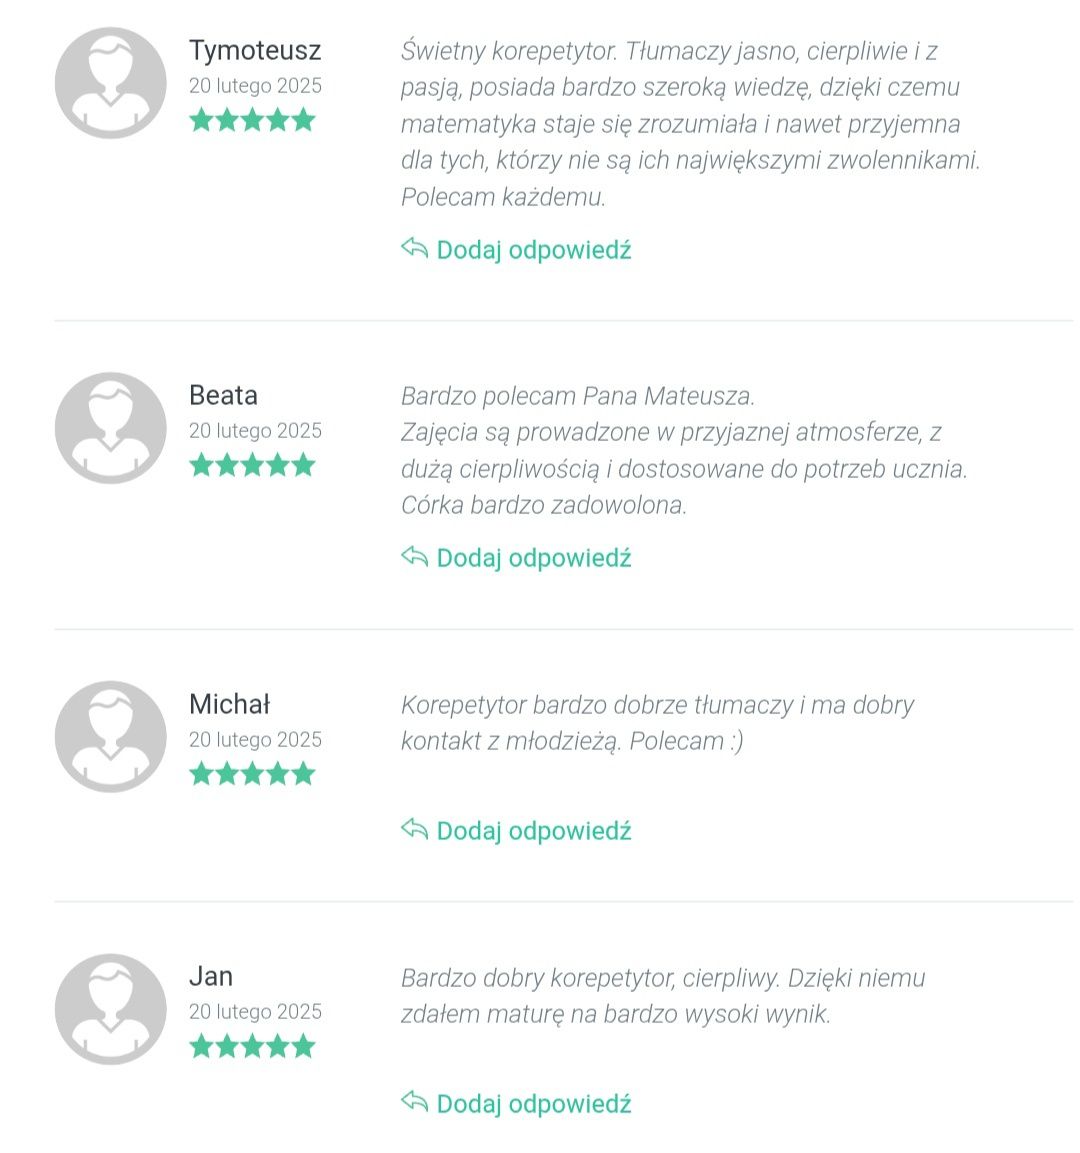Image resolution: width=1080 pixels, height=1153 pixels.
Task: Click reply arrow icon under Michał's review
Action: (415, 829)
